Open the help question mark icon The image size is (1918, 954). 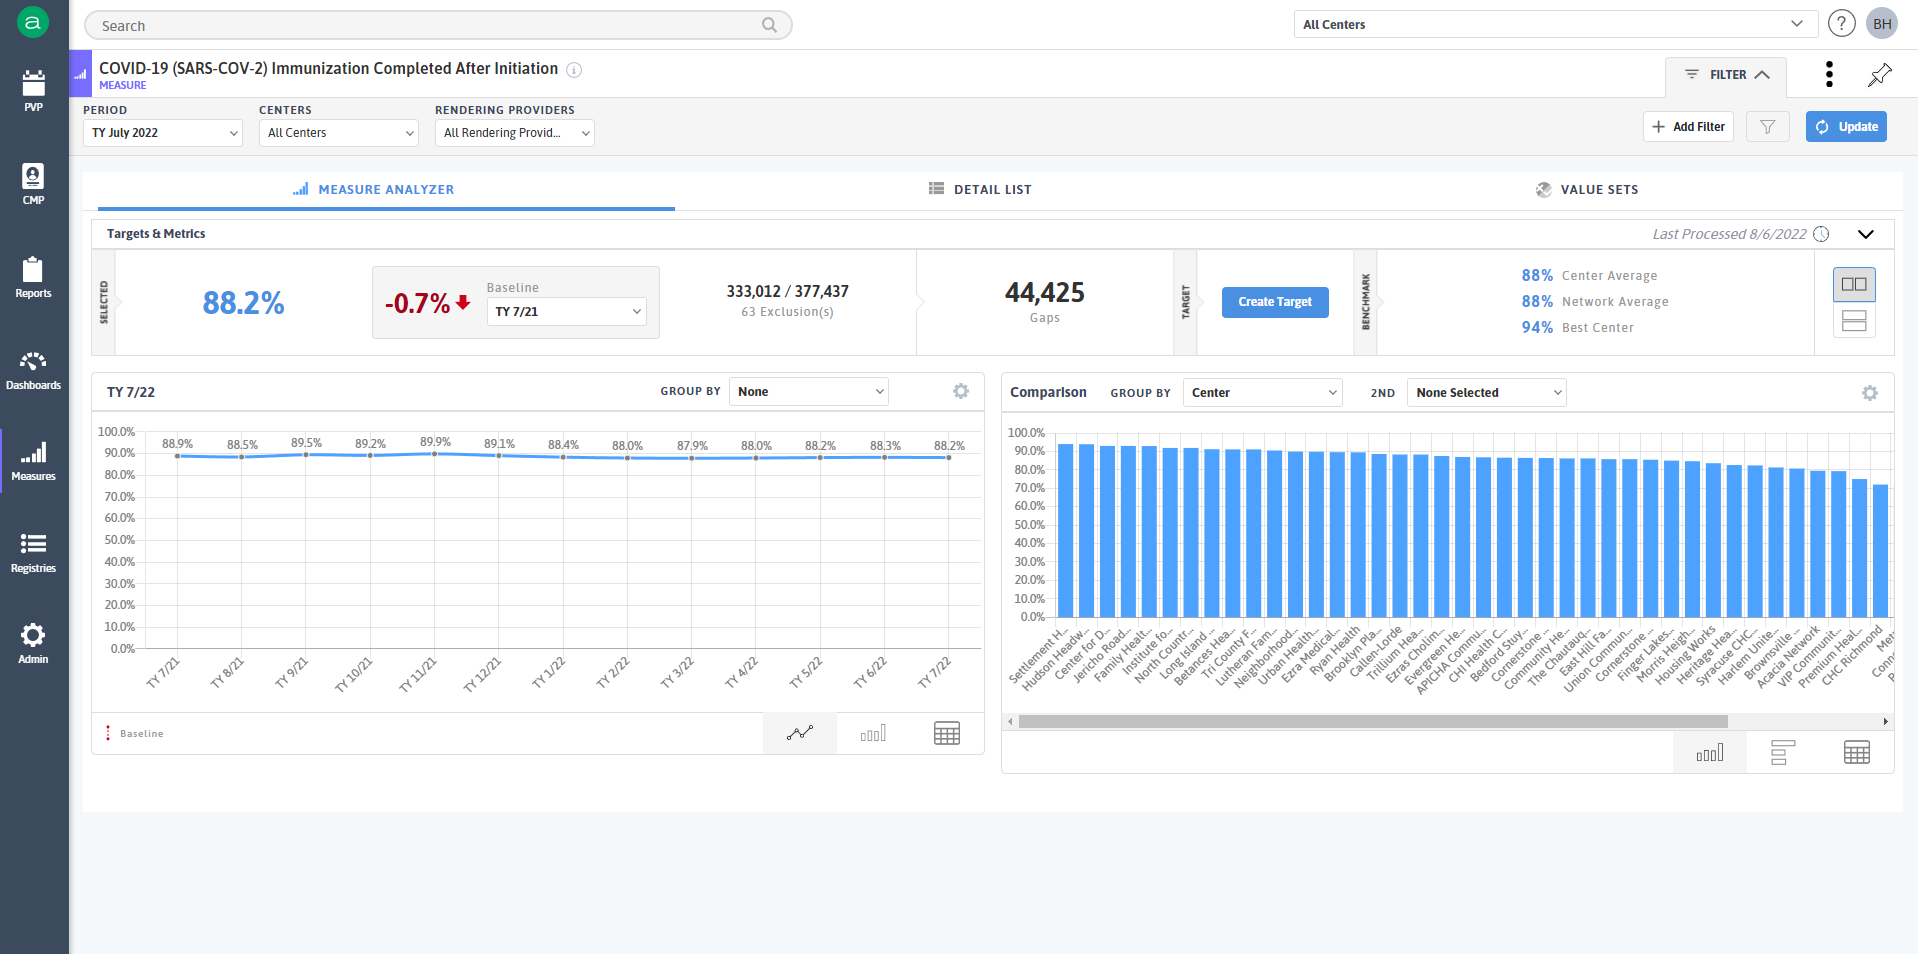pyautogui.click(x=1841, y=24)
